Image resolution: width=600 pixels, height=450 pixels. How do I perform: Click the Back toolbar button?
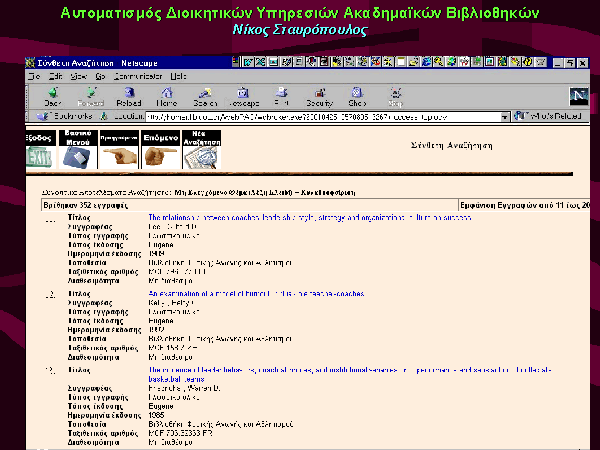tap(53, 96)
